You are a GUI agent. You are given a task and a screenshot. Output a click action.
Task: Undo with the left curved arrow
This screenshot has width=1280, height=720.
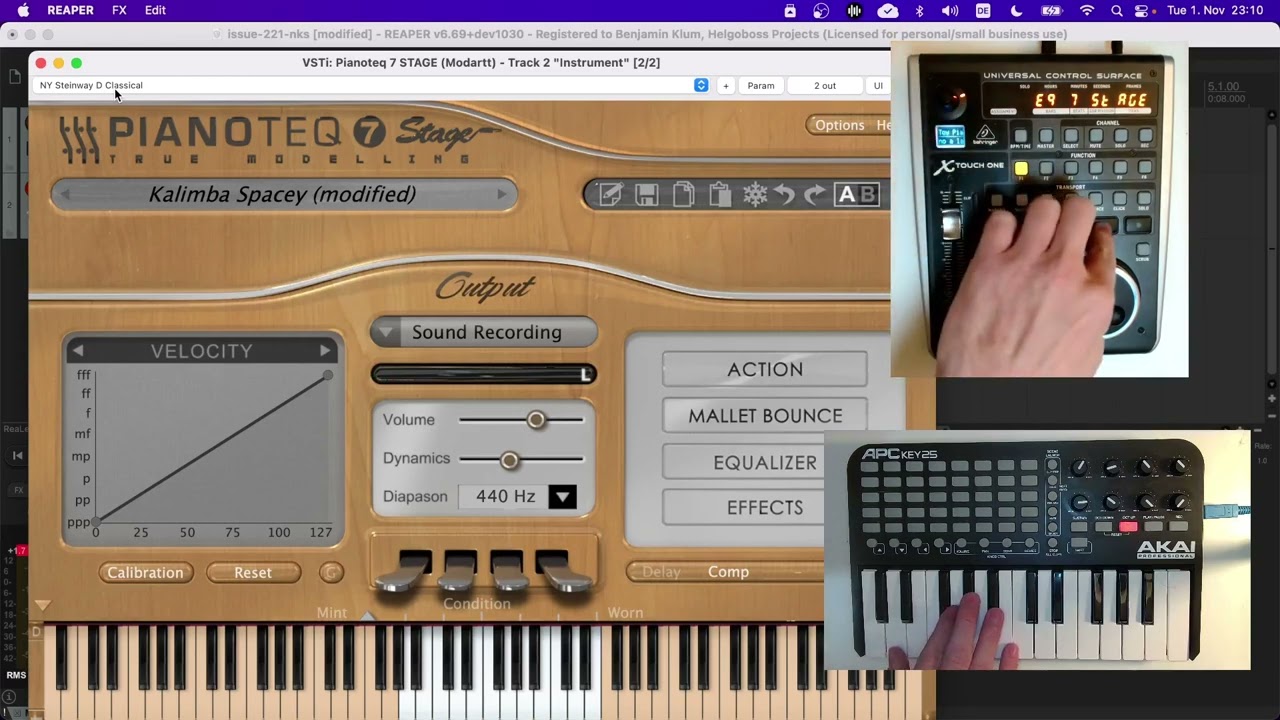click(x=785, y=195)
